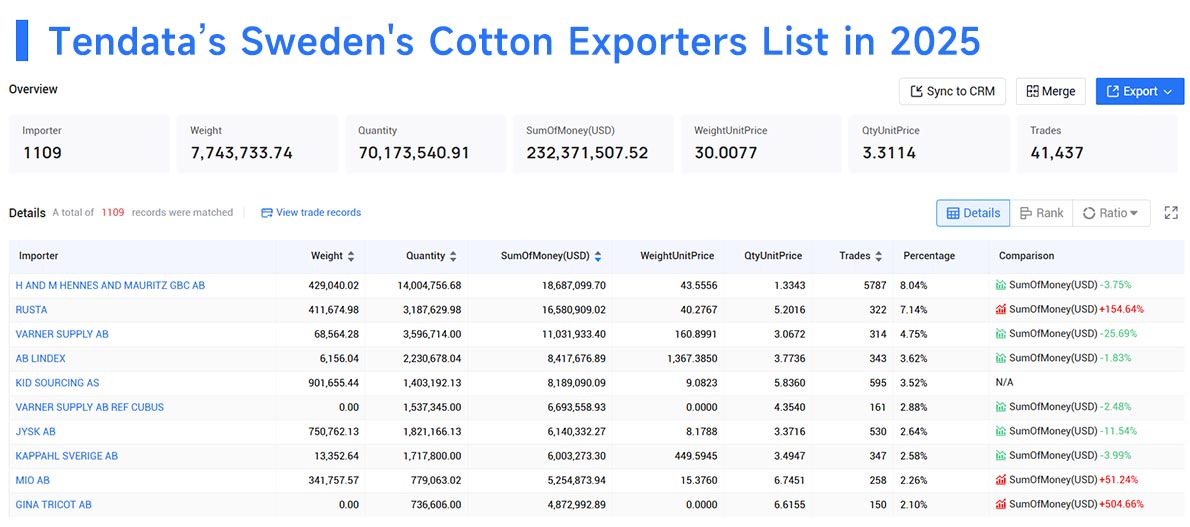Click the SumOfMoney(USD) card 232,371,507.52
1190x527 pixels.
point(593,144)
